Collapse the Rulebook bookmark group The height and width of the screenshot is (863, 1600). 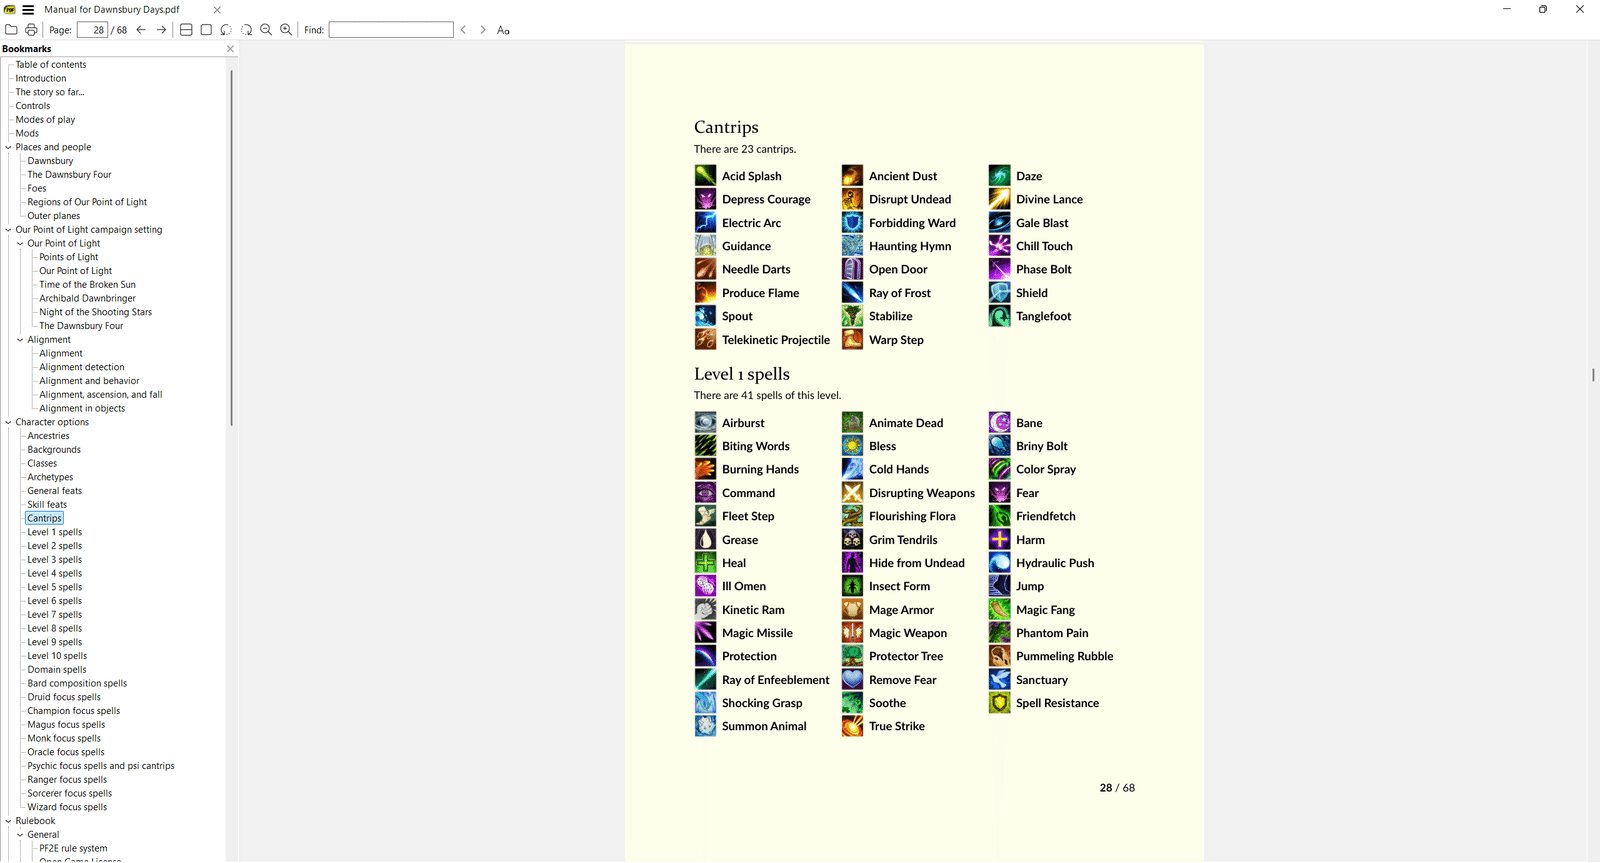pos(8,821)
